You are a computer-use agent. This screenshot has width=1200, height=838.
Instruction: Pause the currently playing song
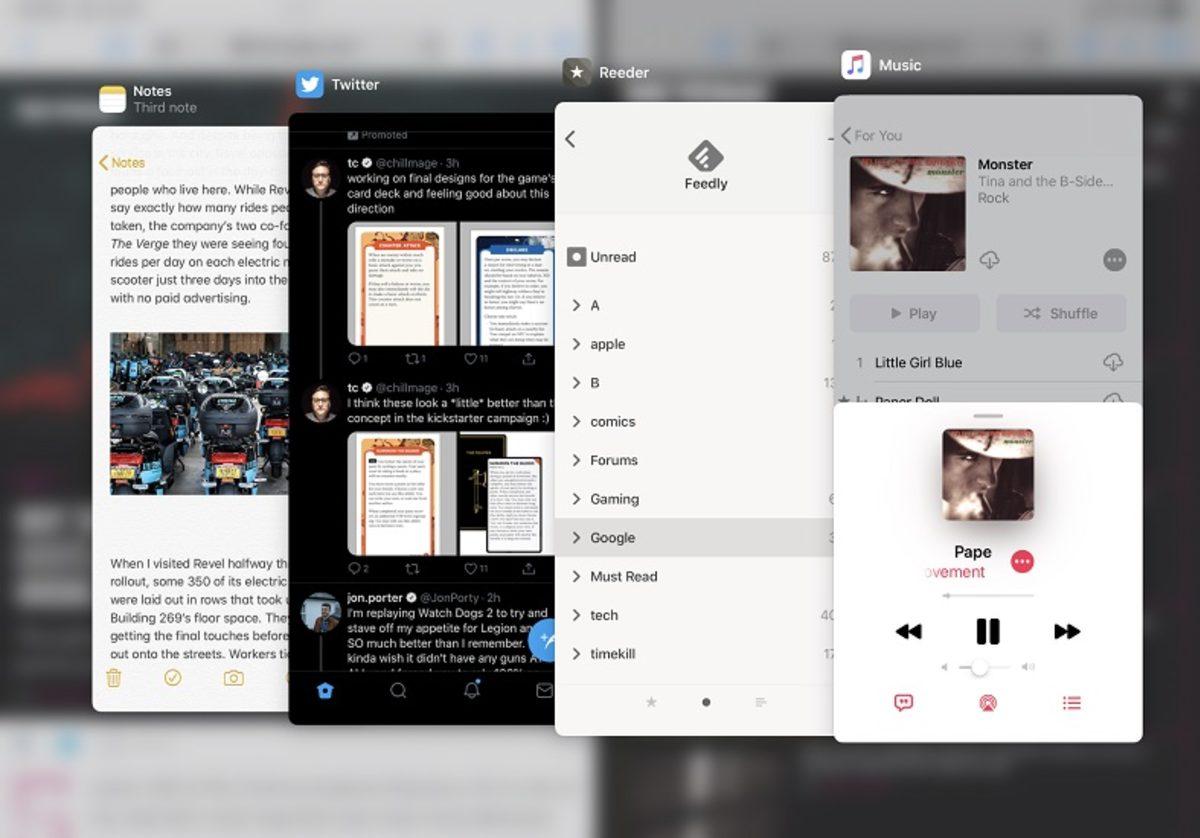pos(988,631)
